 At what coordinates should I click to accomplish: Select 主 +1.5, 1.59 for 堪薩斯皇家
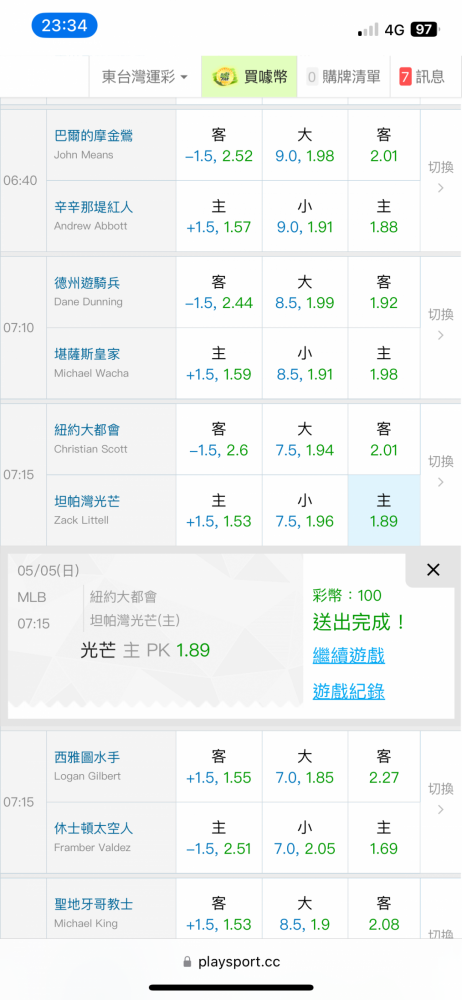(x=219, y=364)
